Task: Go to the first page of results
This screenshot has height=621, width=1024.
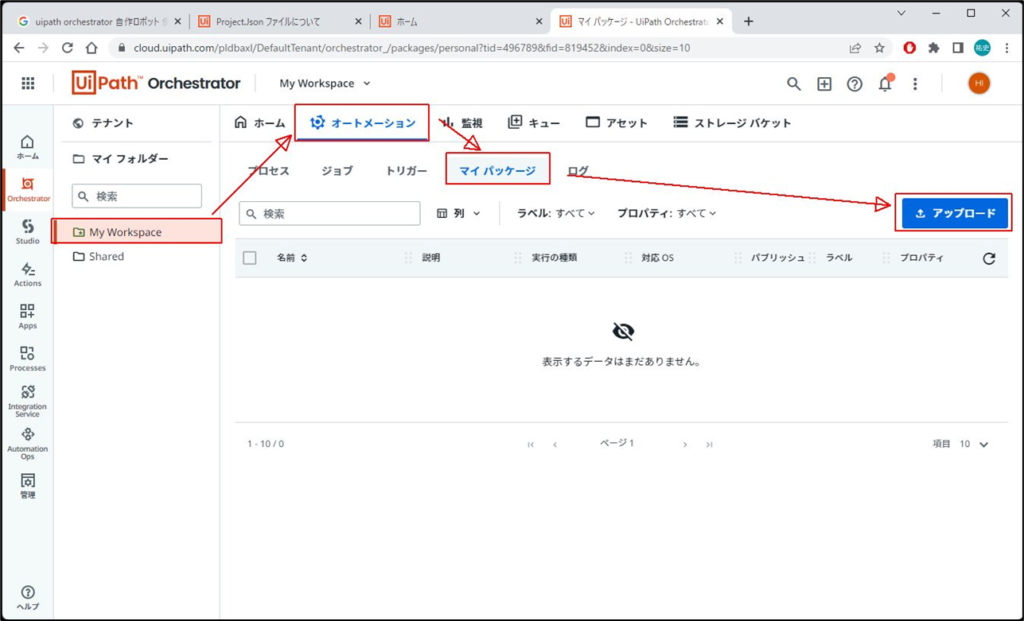Action: [531, 444]
